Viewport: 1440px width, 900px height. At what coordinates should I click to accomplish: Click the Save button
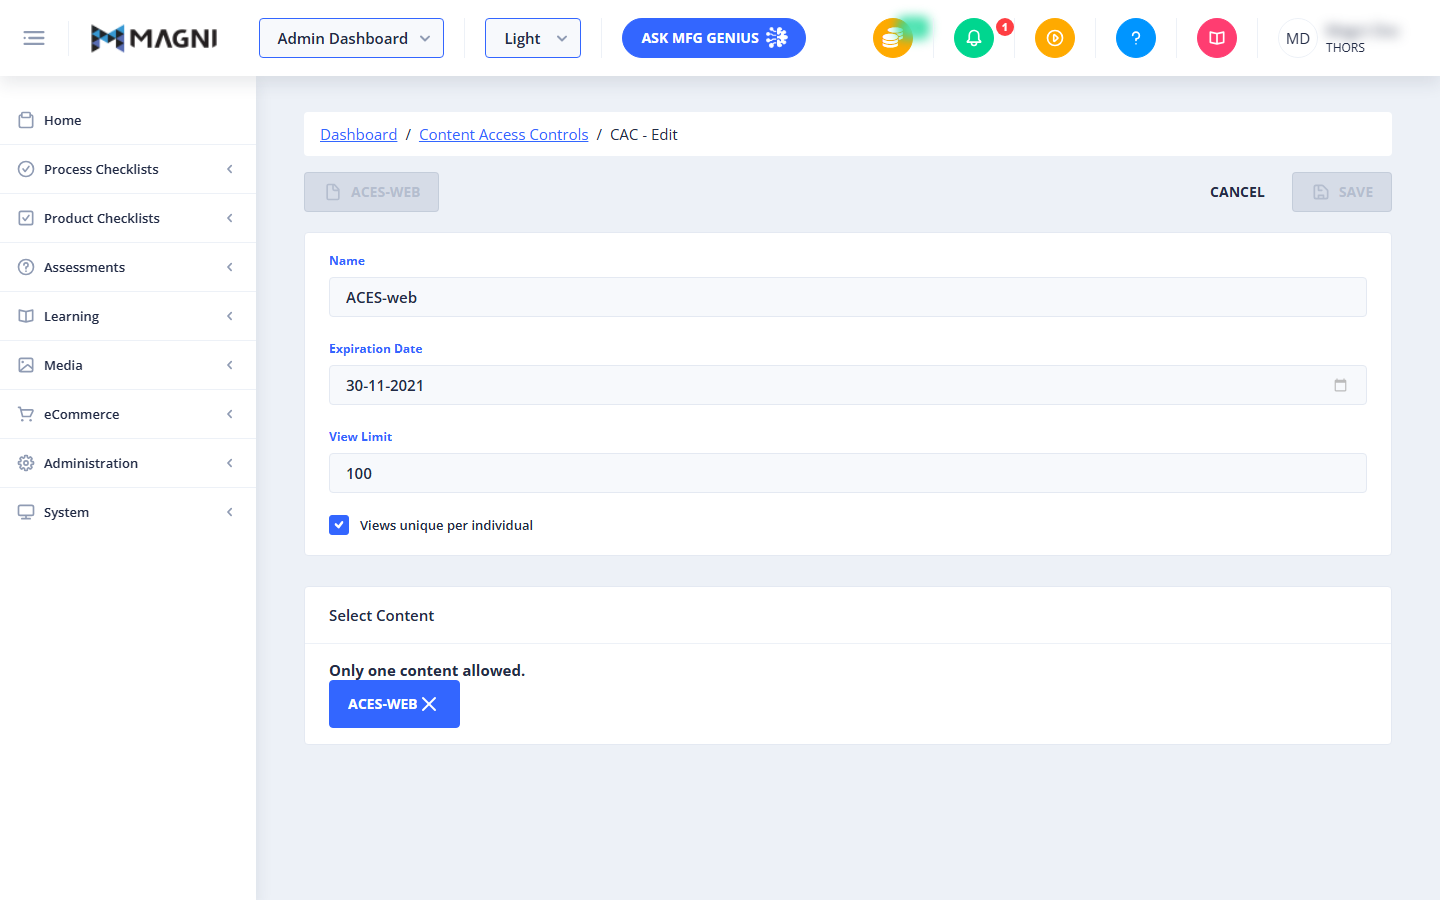1342,192
